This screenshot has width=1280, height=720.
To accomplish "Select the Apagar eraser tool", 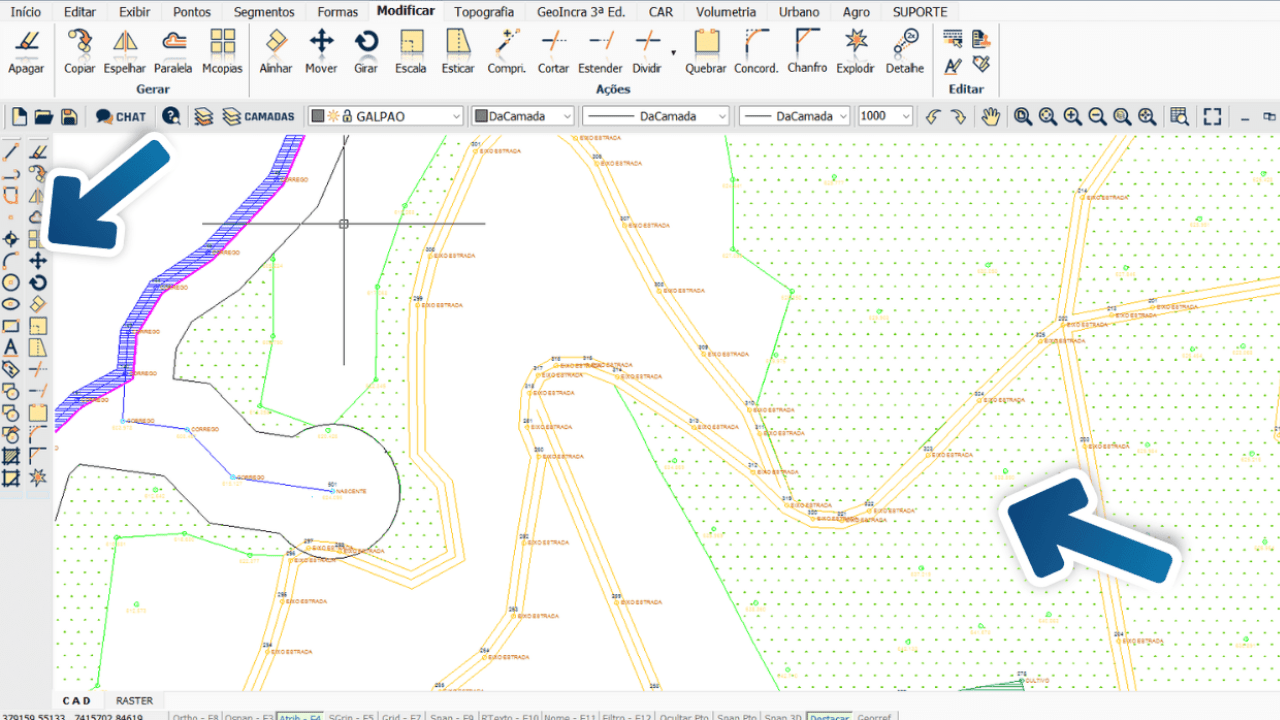I will tap(26, 51).
